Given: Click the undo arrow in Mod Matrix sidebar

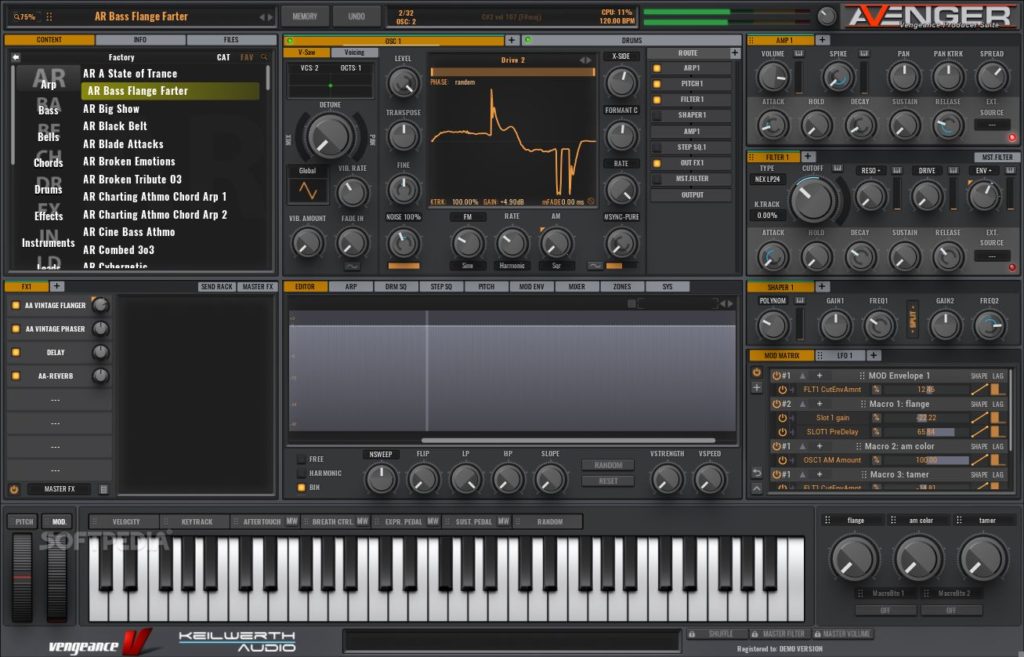Looking at the screenshot, I should click(x=757, y=473).
